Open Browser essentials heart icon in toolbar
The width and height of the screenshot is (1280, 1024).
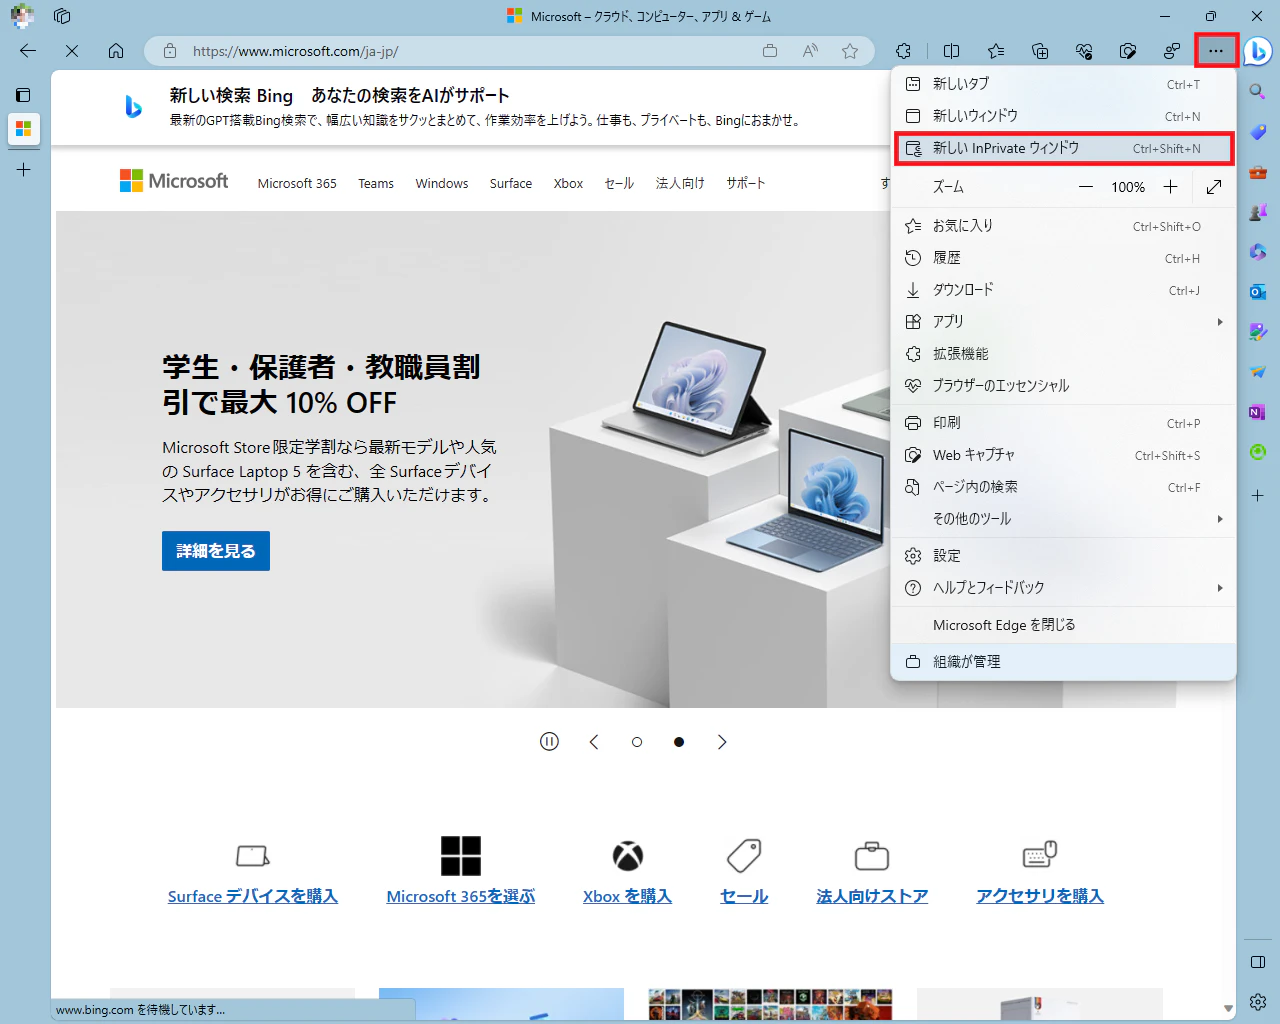pyautogui.click(x=1084, y=51)
